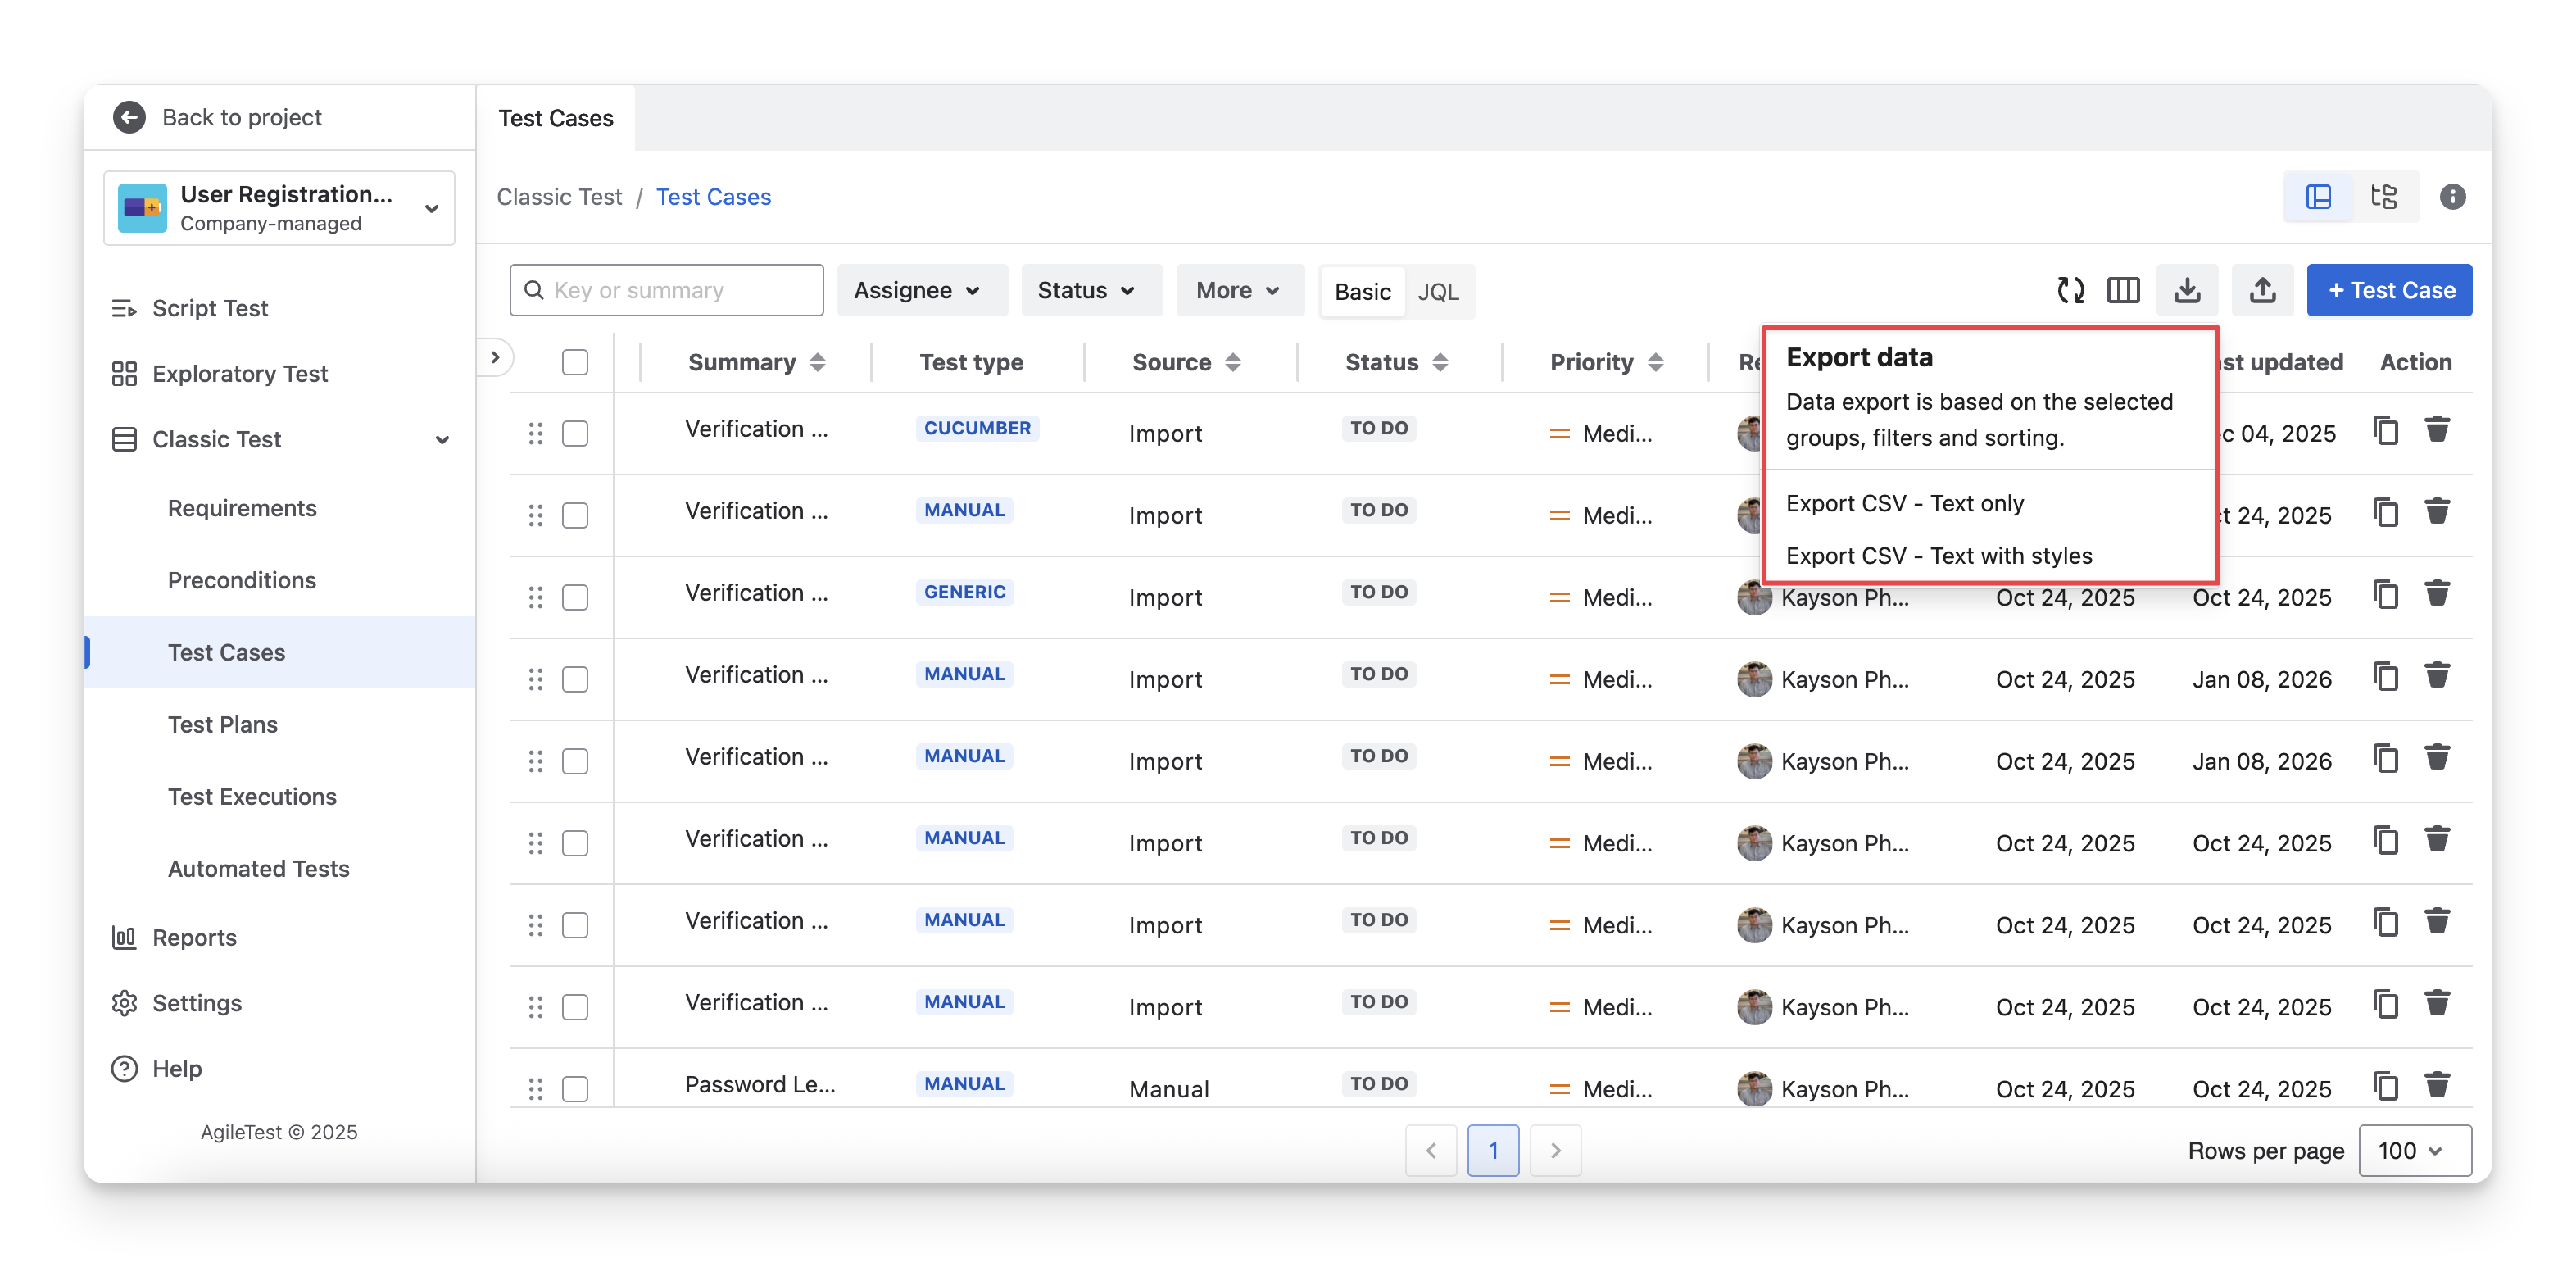Image resolution: width=2576 pixels, height=1267 pixels.
Task: Open the Assignee filter dropdown
Action: [916, 290]
